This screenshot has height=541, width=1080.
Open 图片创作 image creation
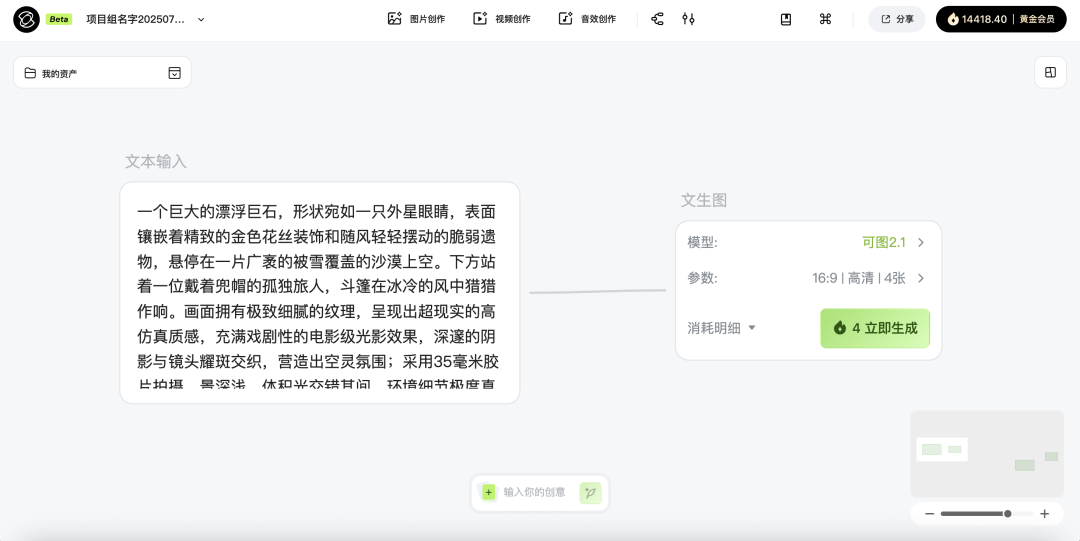tap(416, 19)
